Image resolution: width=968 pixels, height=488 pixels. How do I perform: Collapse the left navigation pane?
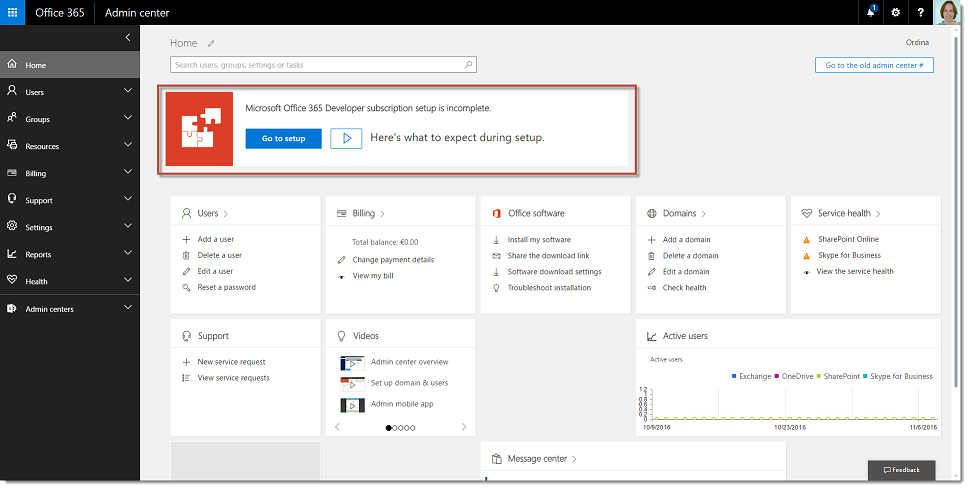pos(128,37)
